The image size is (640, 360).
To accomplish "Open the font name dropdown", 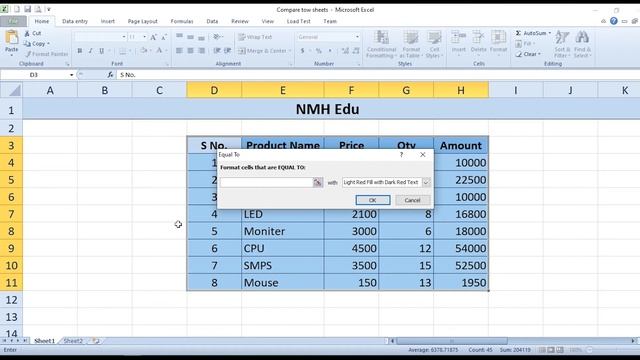I will 124,37.
